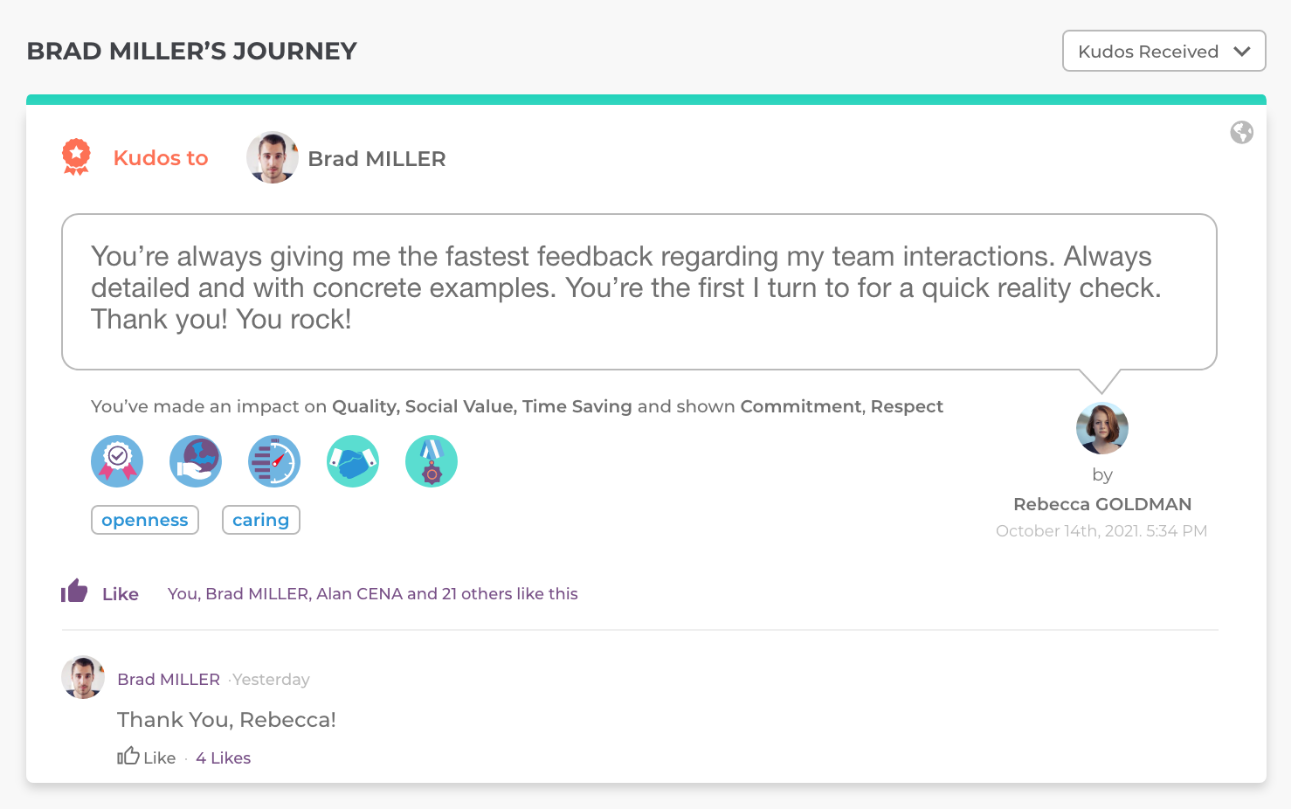1291x809 pixels.
Task: Click Brad Miller's comment avatar
Action: pos(83,678)
